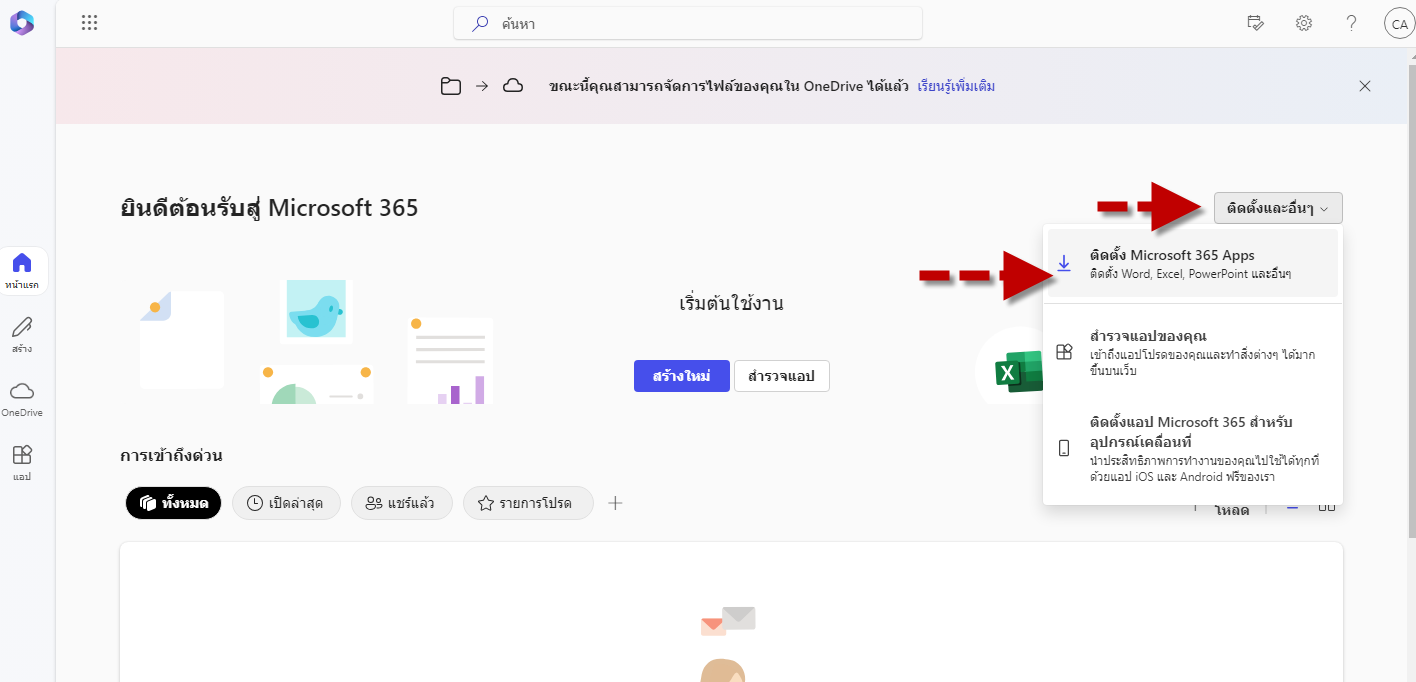Screen dimensions: 1416x682
Task: Focus the ค้นหา search box
Action: [x=688, y=23]
